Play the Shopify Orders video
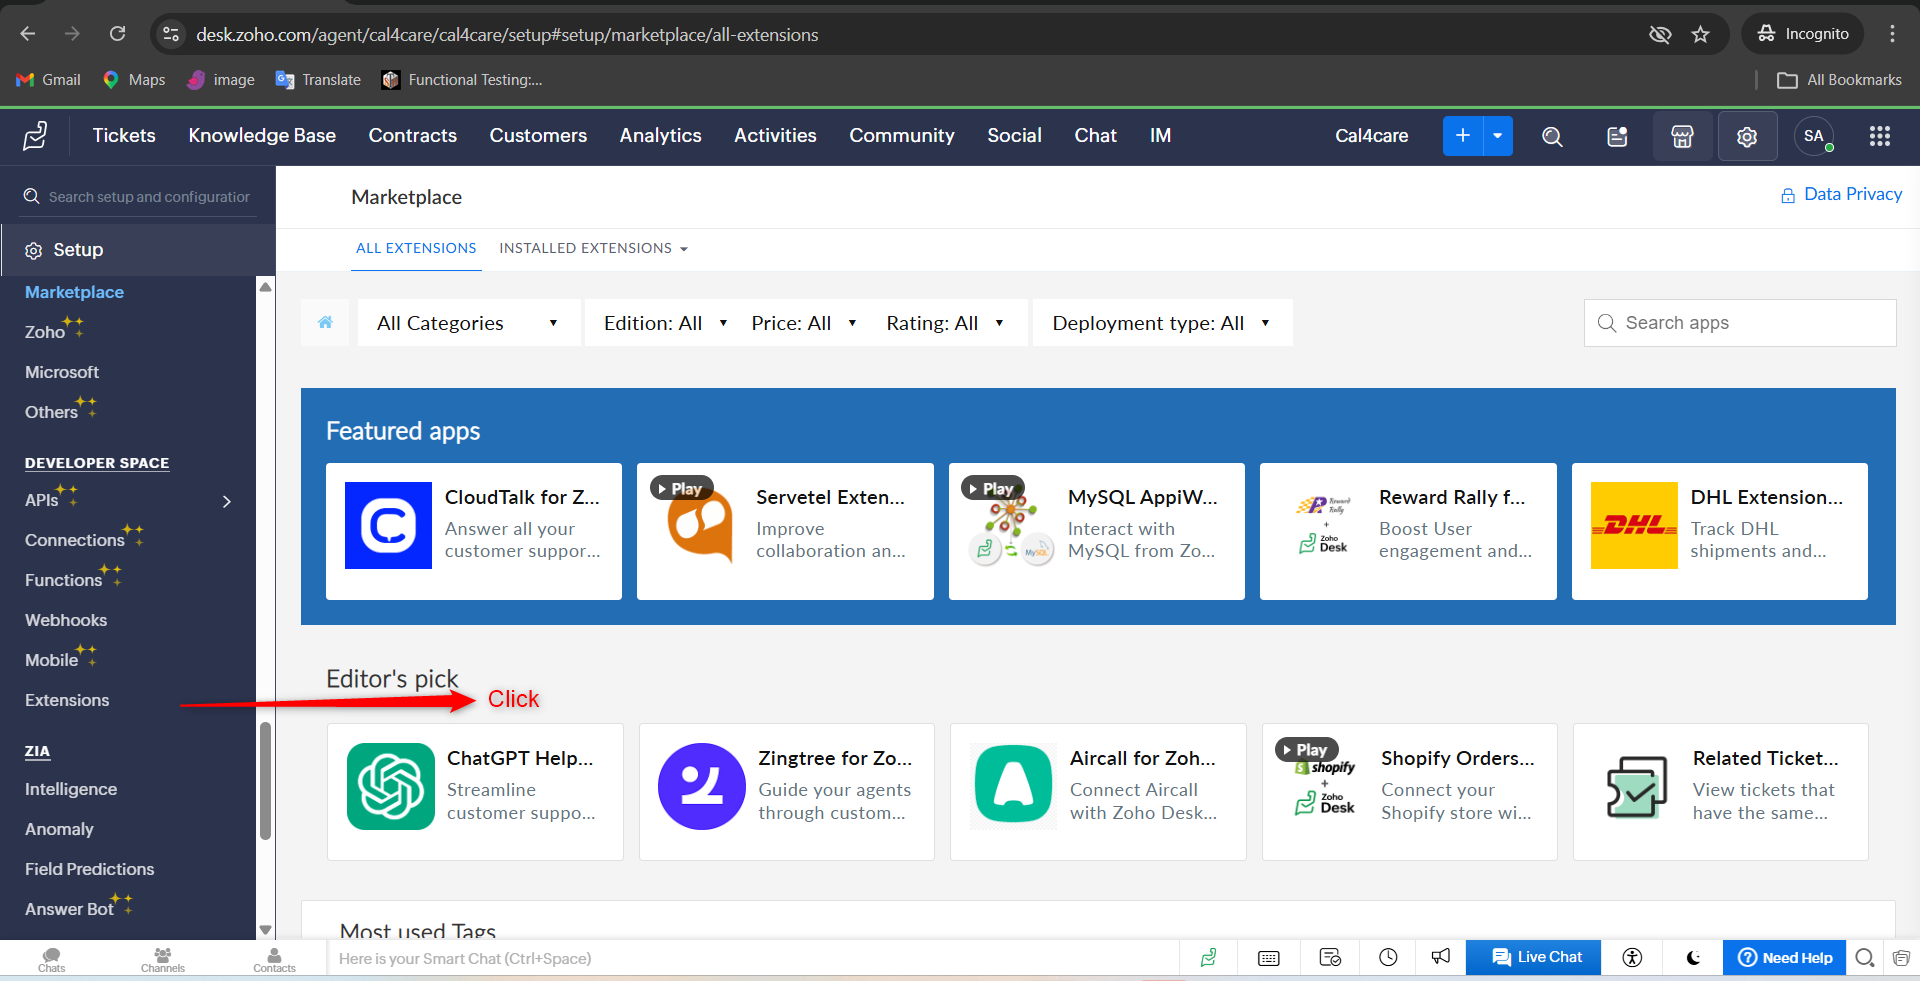Image resolution: width=1920 pixels, height=981 pixels. [x=1305, y=749]
